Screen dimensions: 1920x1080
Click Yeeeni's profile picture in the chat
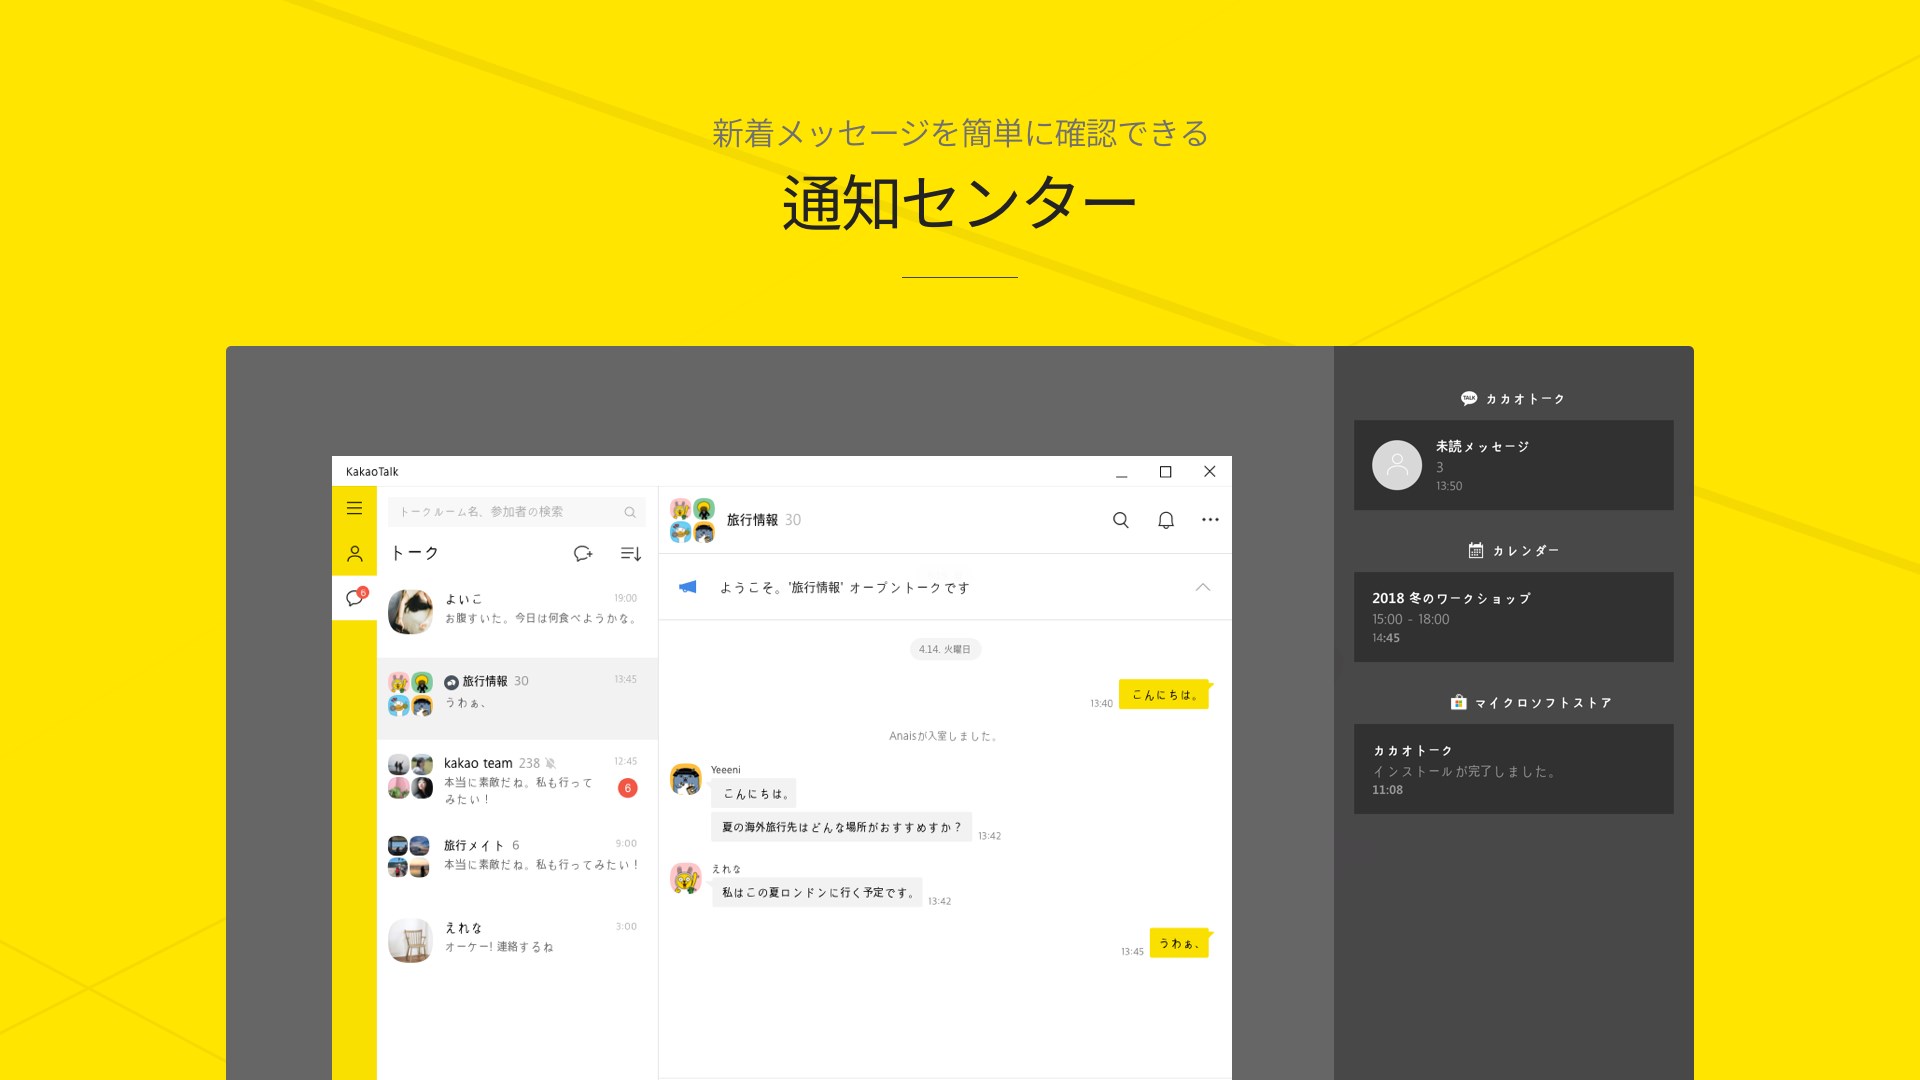(686, 779)
